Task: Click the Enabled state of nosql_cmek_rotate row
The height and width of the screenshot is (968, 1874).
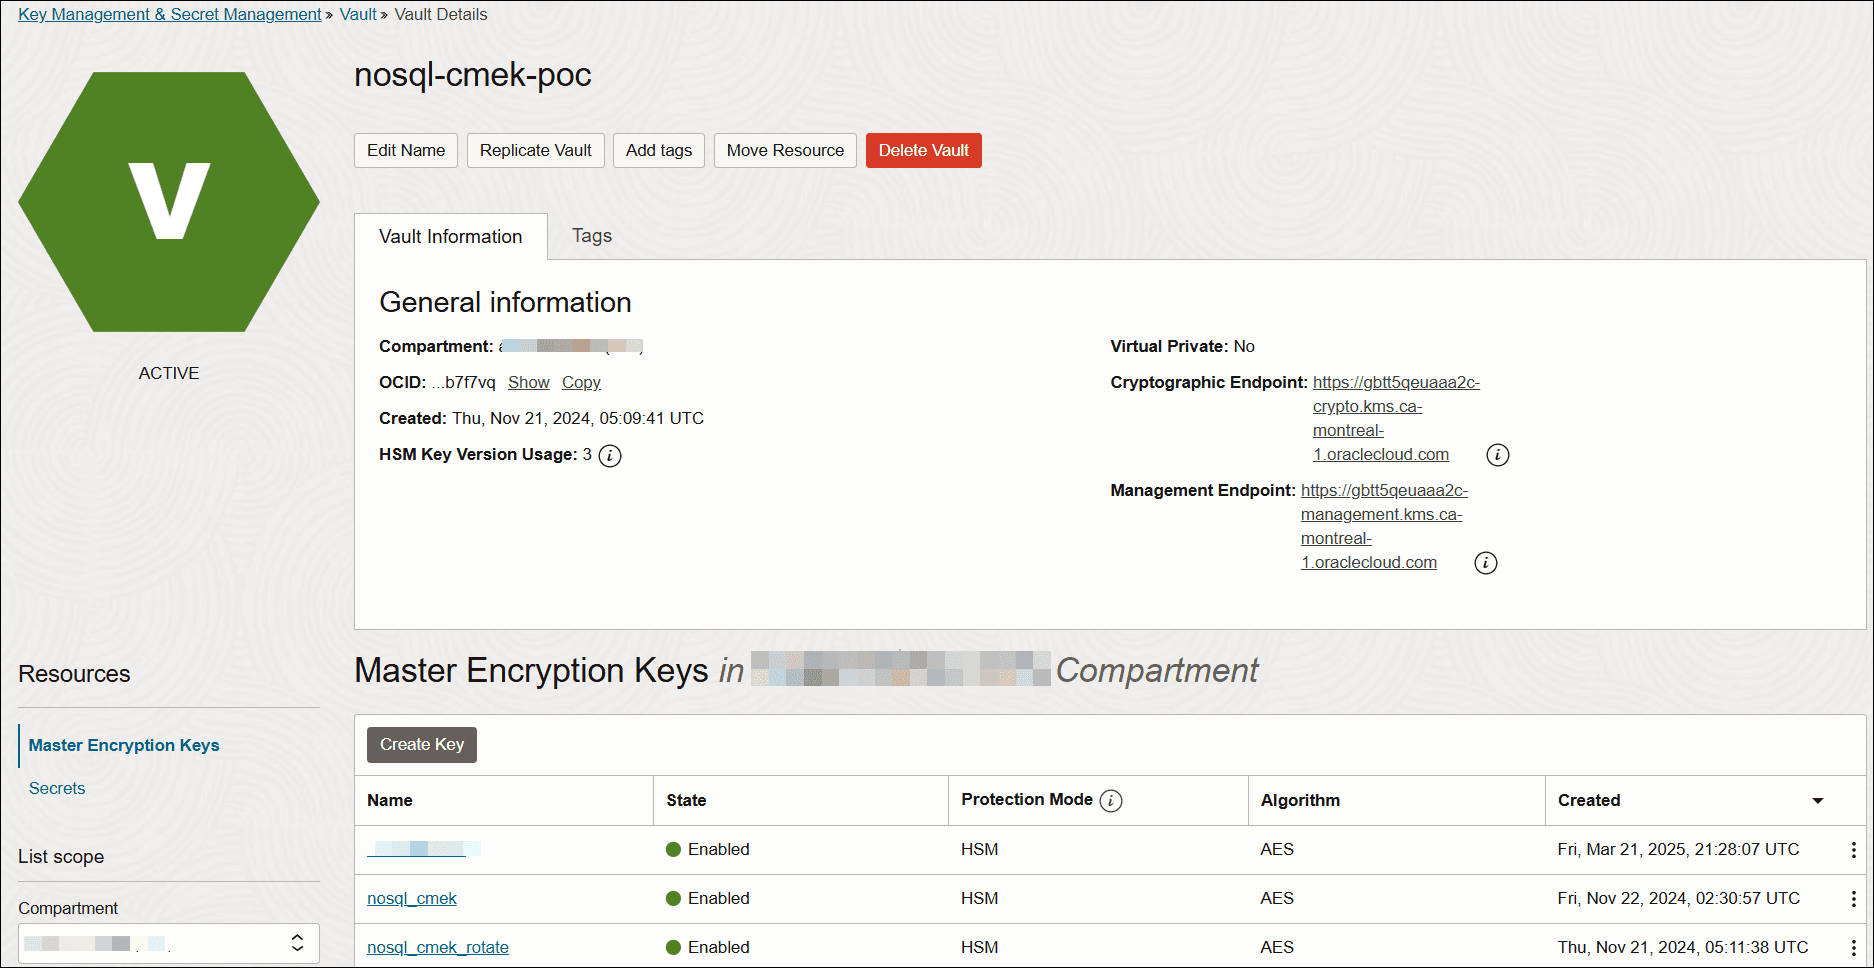Action: (708, 947)
